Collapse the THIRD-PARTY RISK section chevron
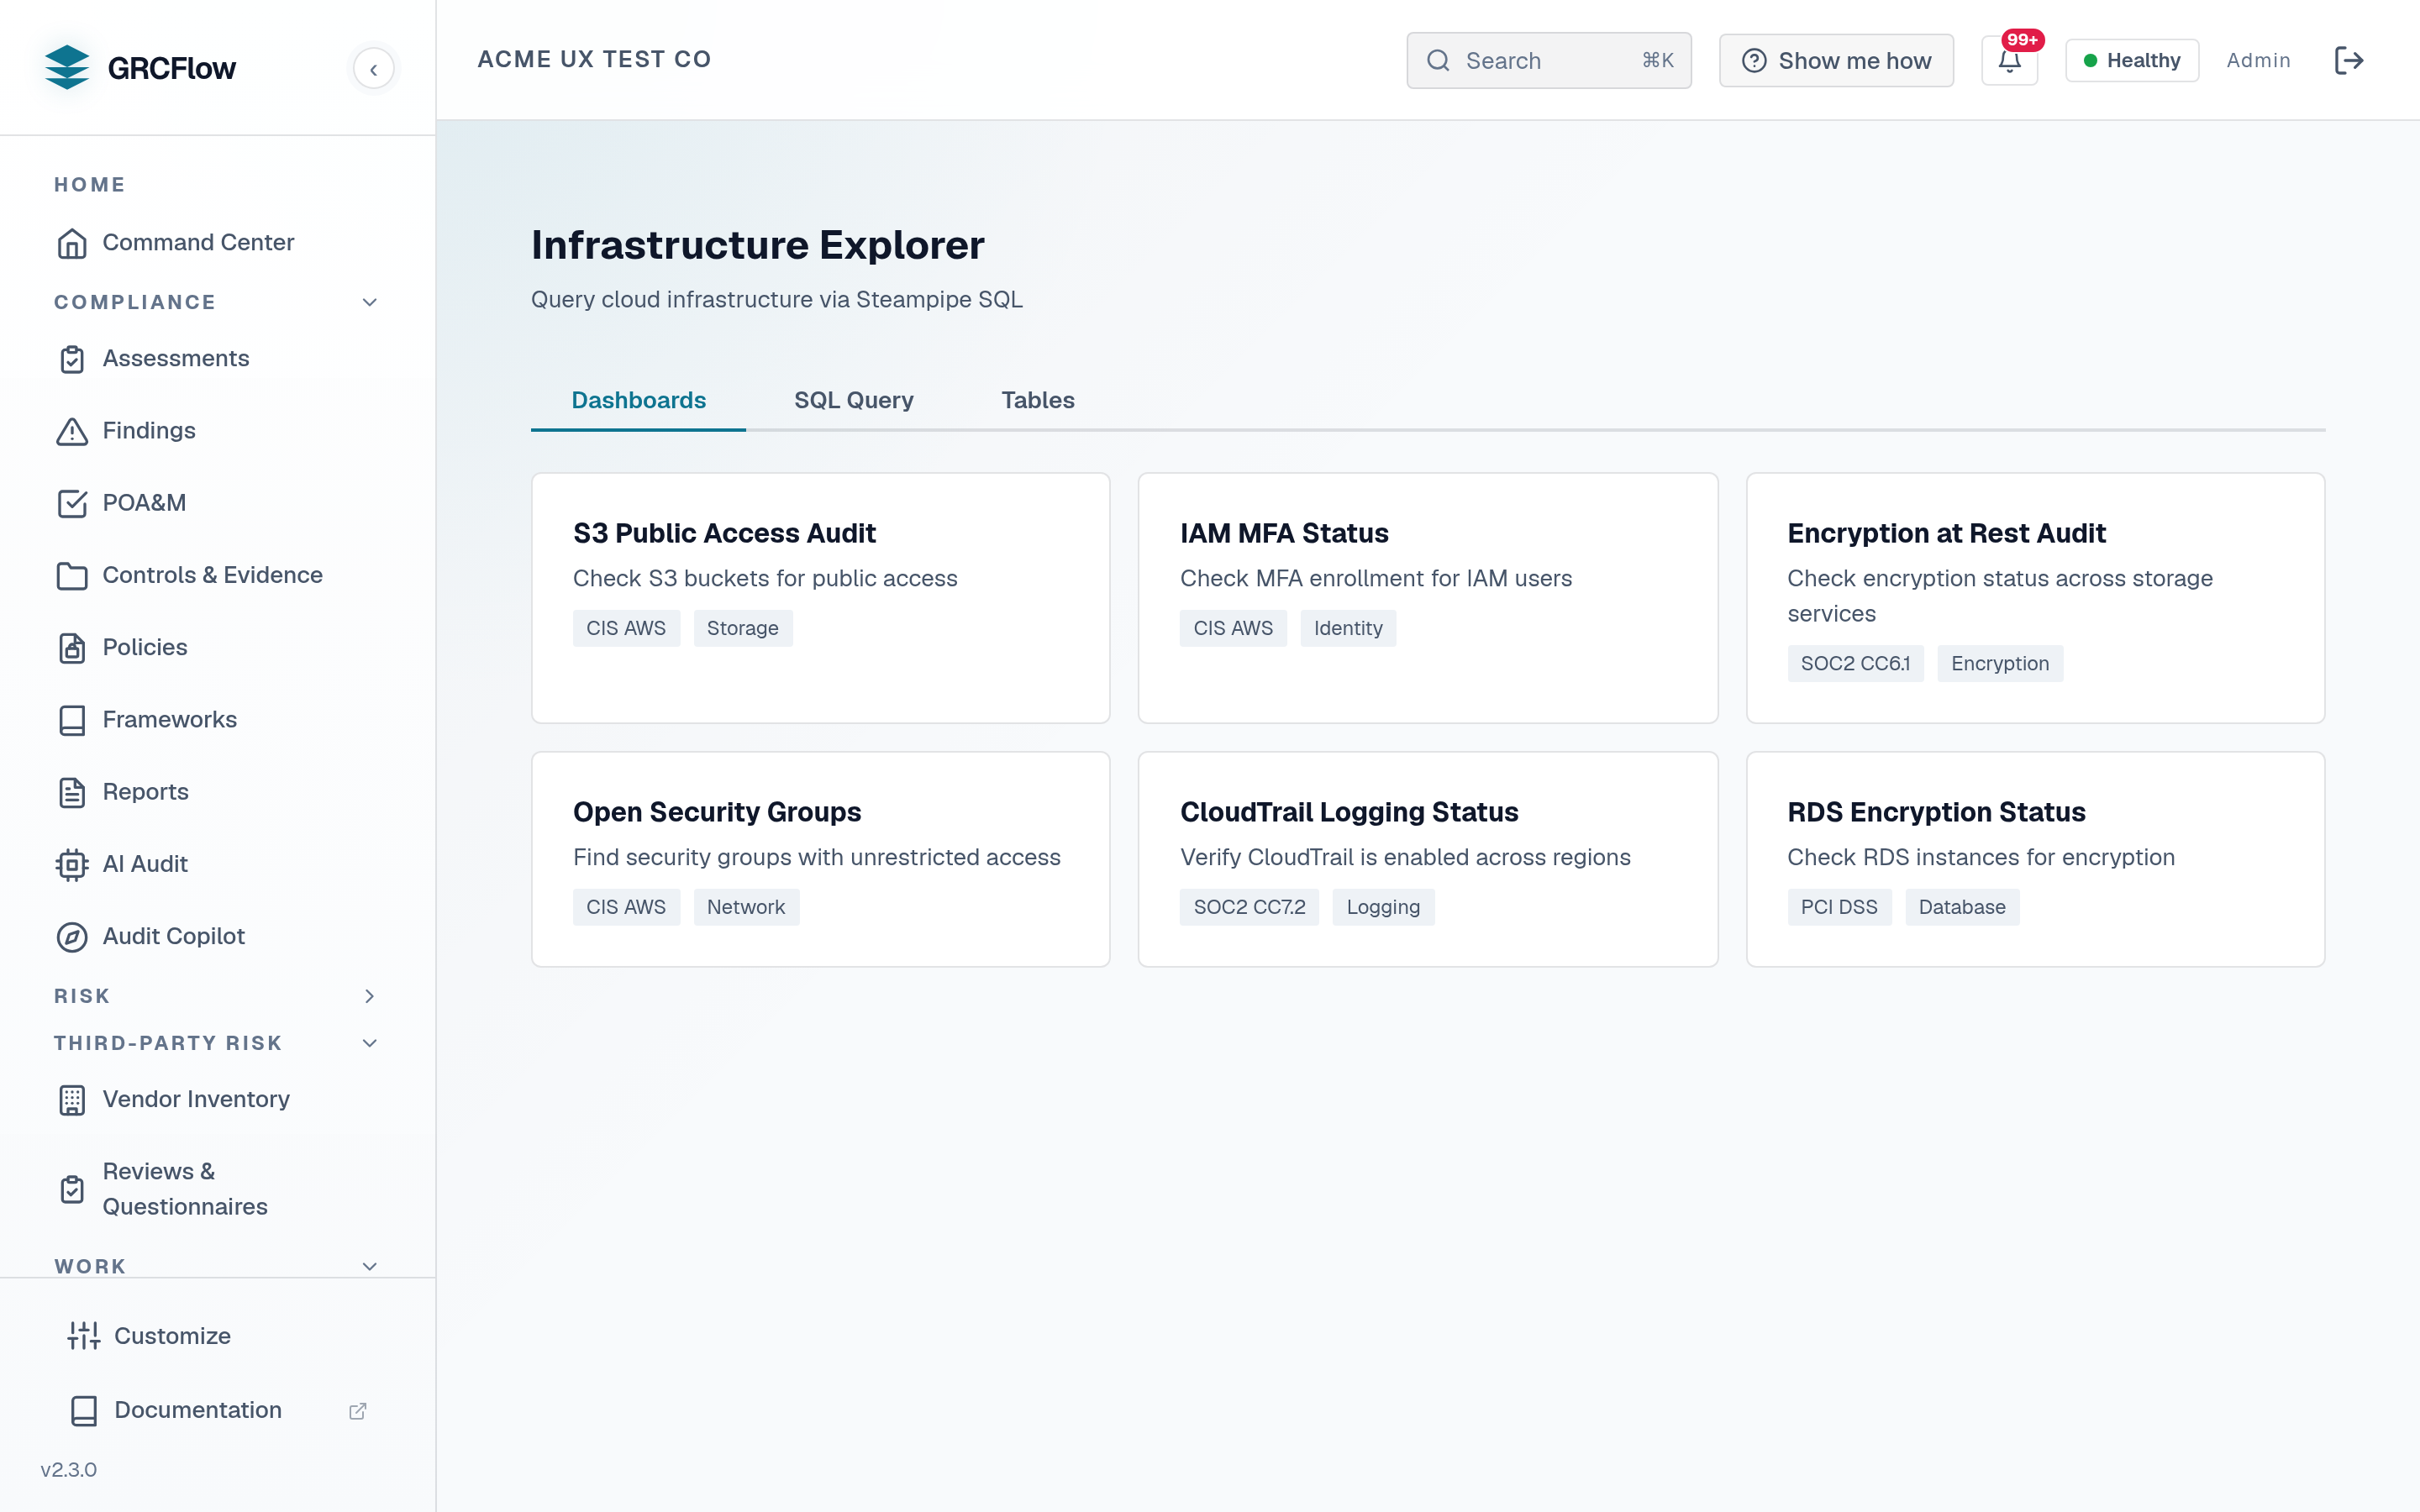 pos(370,1043)
